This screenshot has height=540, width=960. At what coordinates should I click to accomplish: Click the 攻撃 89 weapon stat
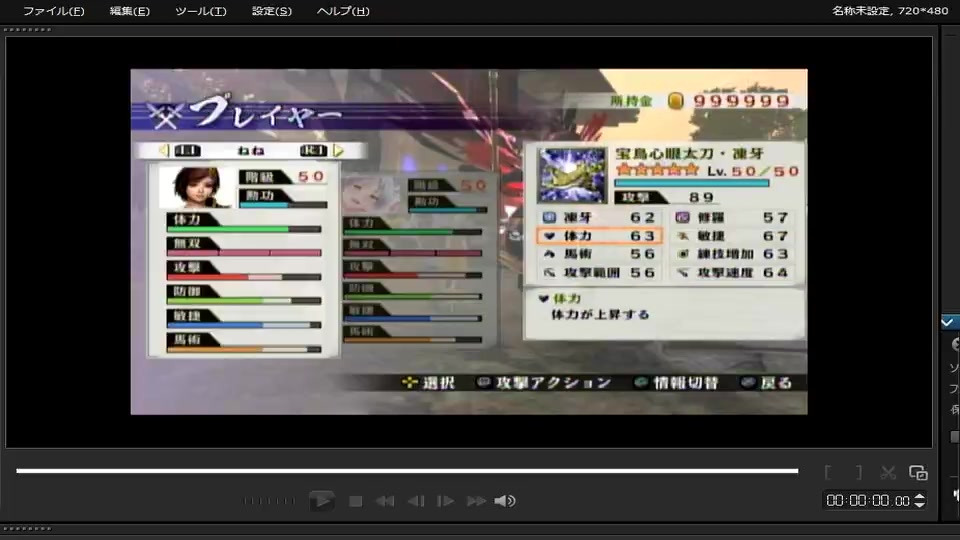[666, 197]
